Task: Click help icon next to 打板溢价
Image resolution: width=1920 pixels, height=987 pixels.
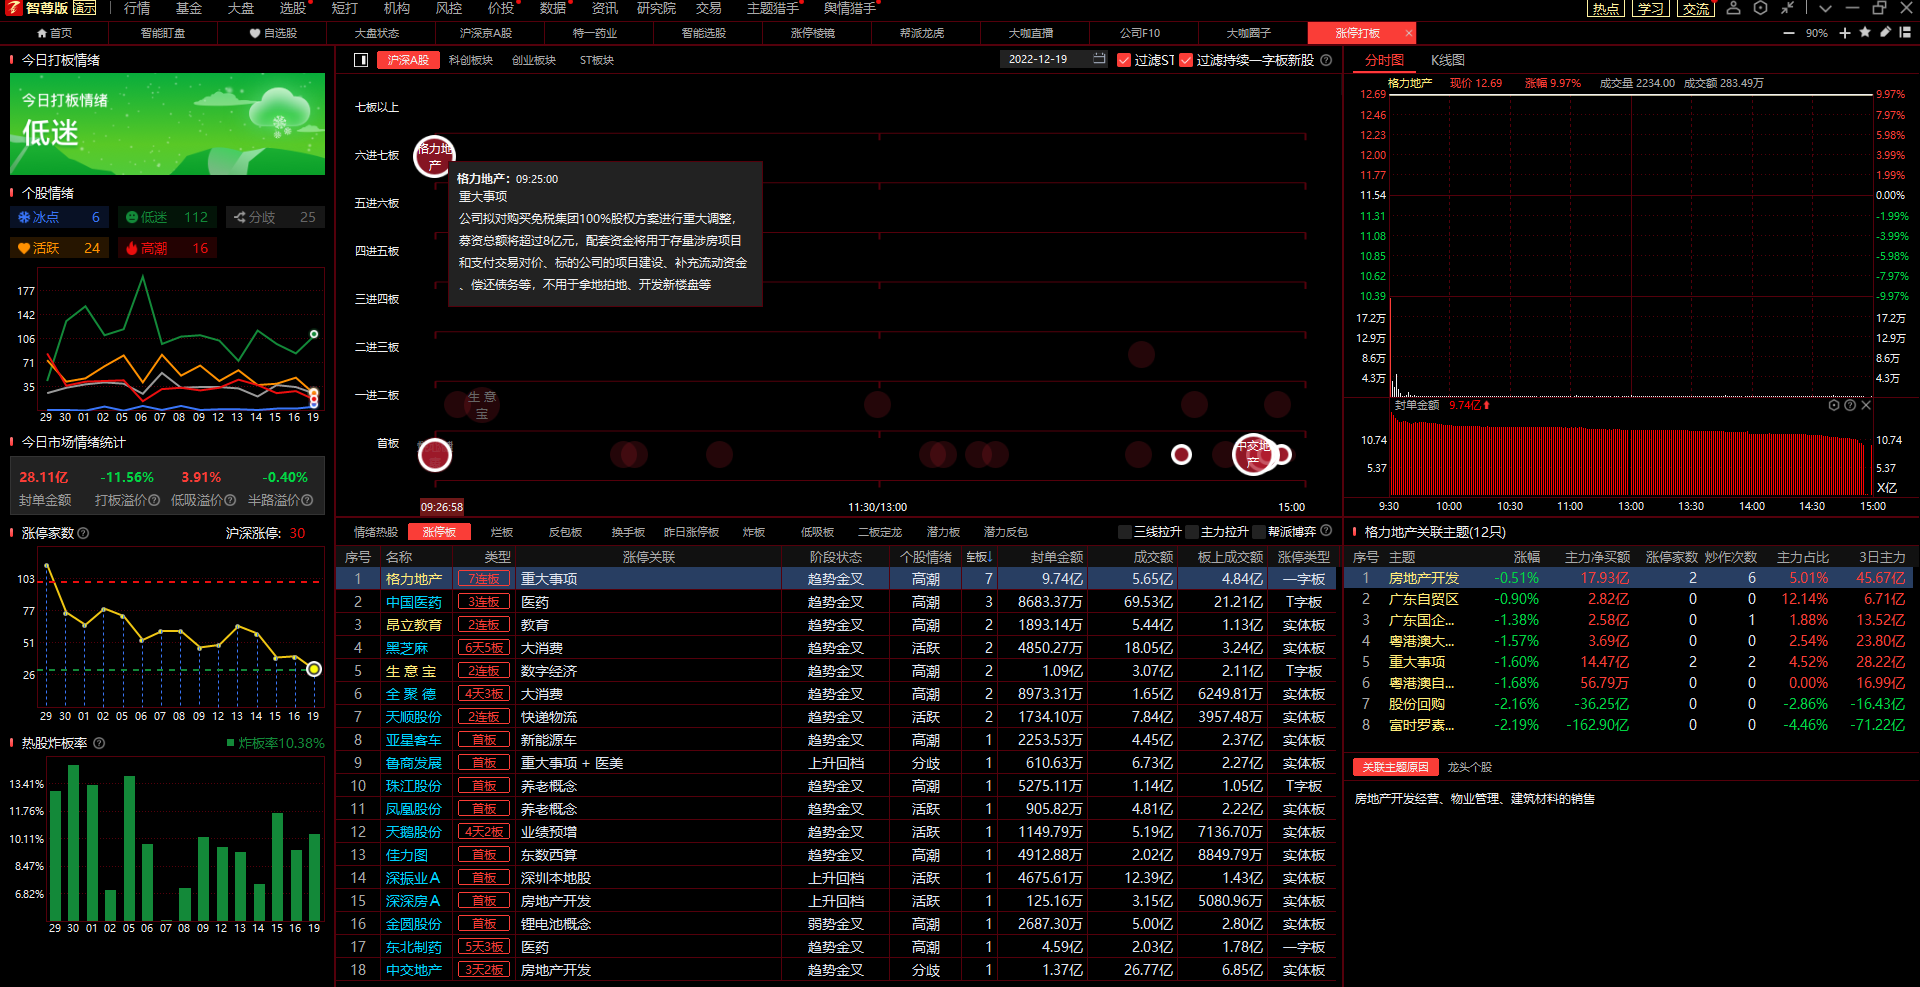Action: coord(154,500)
